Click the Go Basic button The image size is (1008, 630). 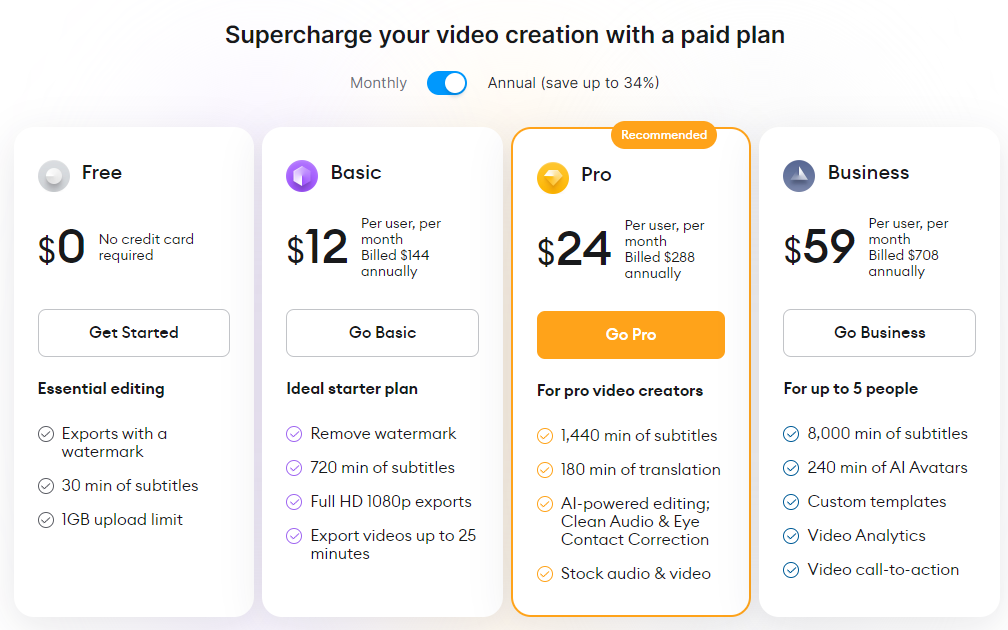click(x=382, y=334)
